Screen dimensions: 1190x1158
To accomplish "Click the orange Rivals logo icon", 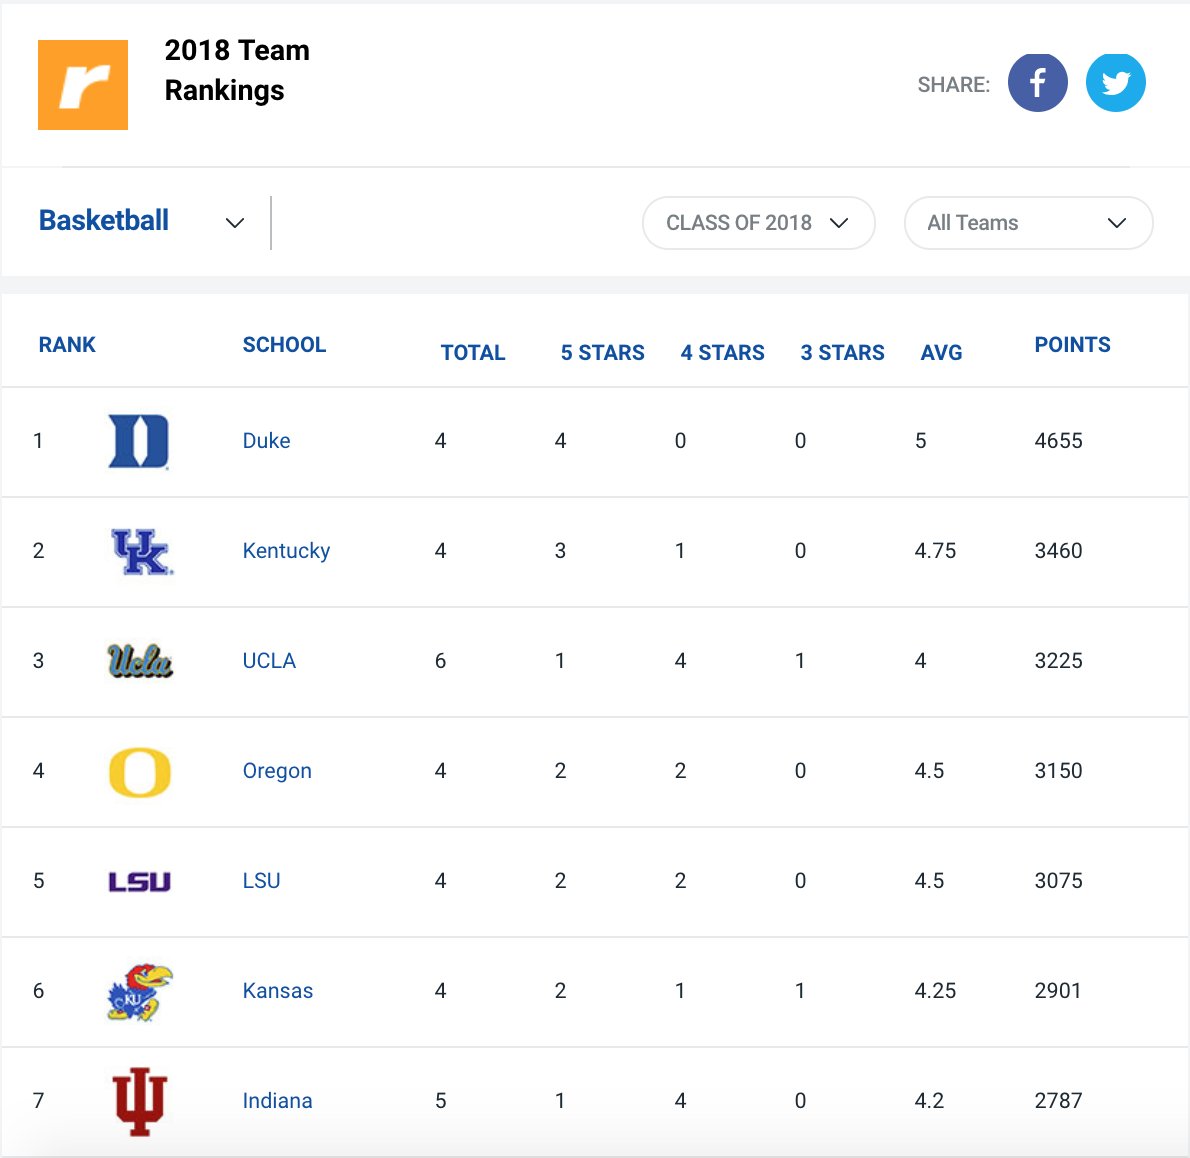I will point(83,85).
